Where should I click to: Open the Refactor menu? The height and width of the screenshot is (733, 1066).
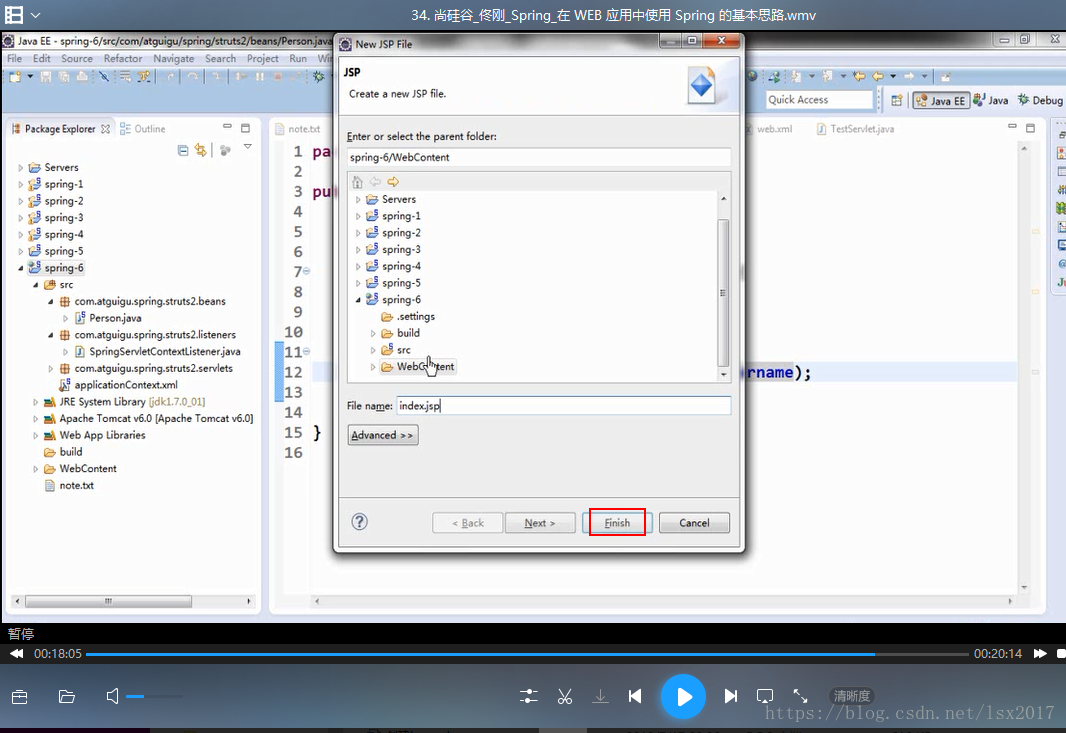123,58
